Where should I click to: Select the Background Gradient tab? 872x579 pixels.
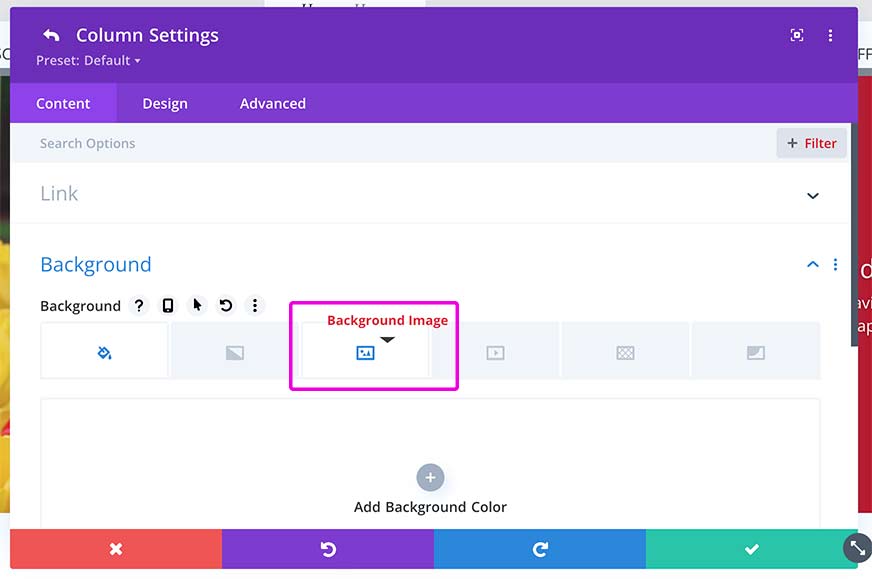(x=235, y=353)
